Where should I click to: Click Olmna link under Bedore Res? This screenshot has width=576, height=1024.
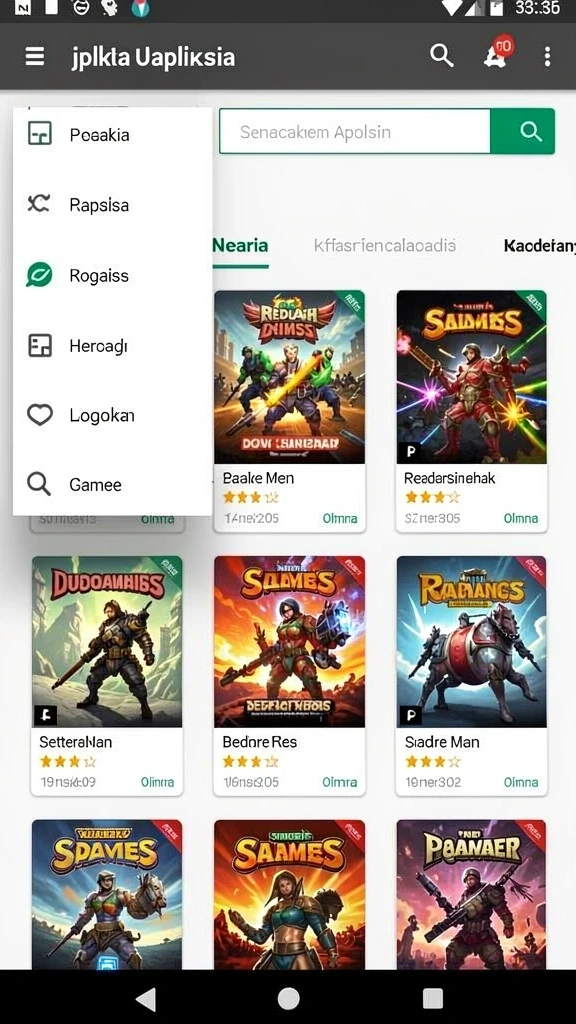pyautogui.click(x=340, y=782)
